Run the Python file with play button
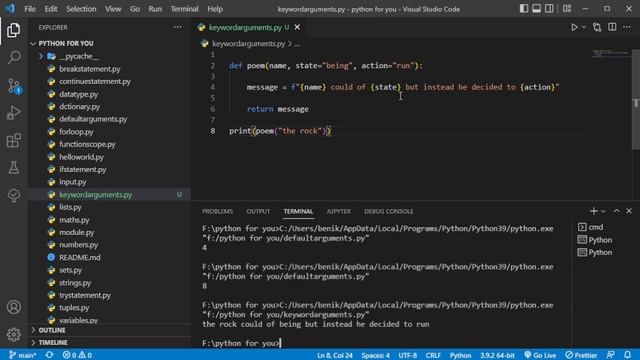 pyautogui.click(x=574, y=27)
